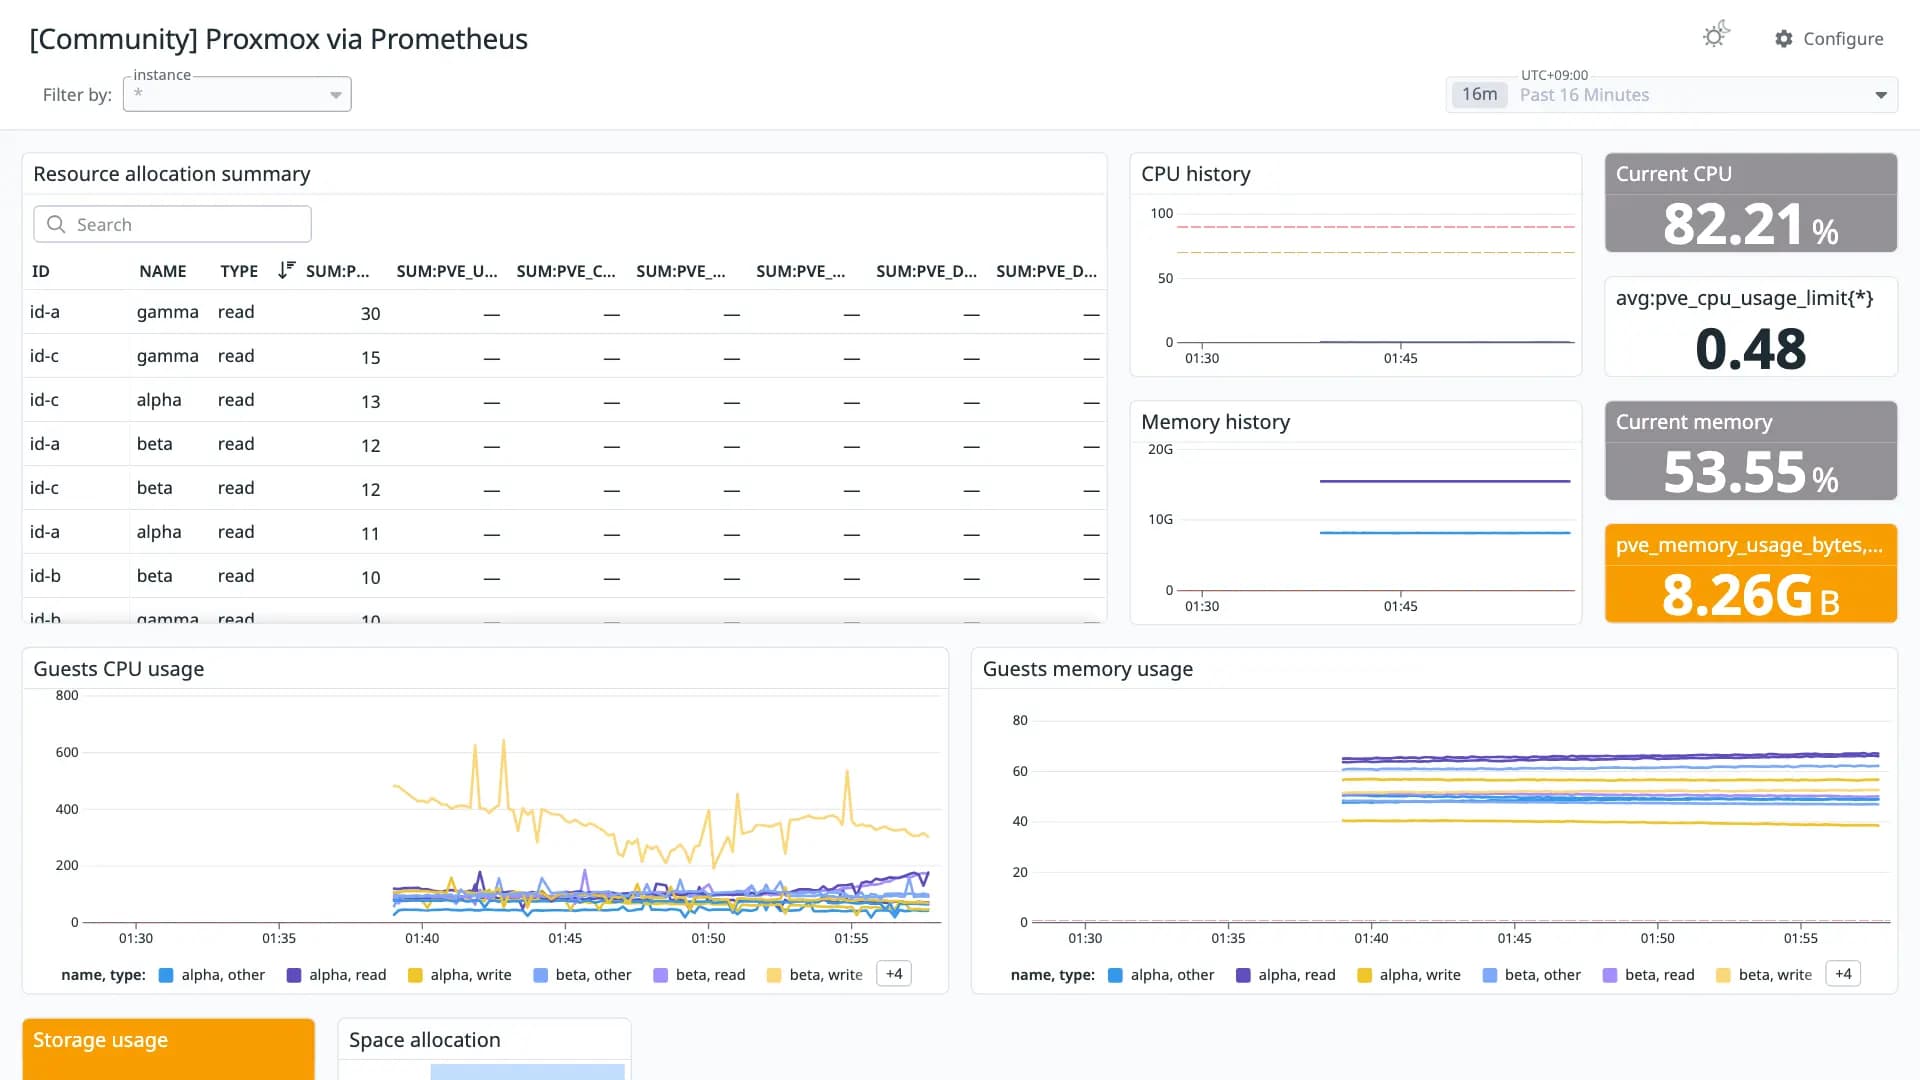
Task: Click the avg:pve_cpu_usage_limit 0.48 widget
Action: click(x=1751, y=327)
